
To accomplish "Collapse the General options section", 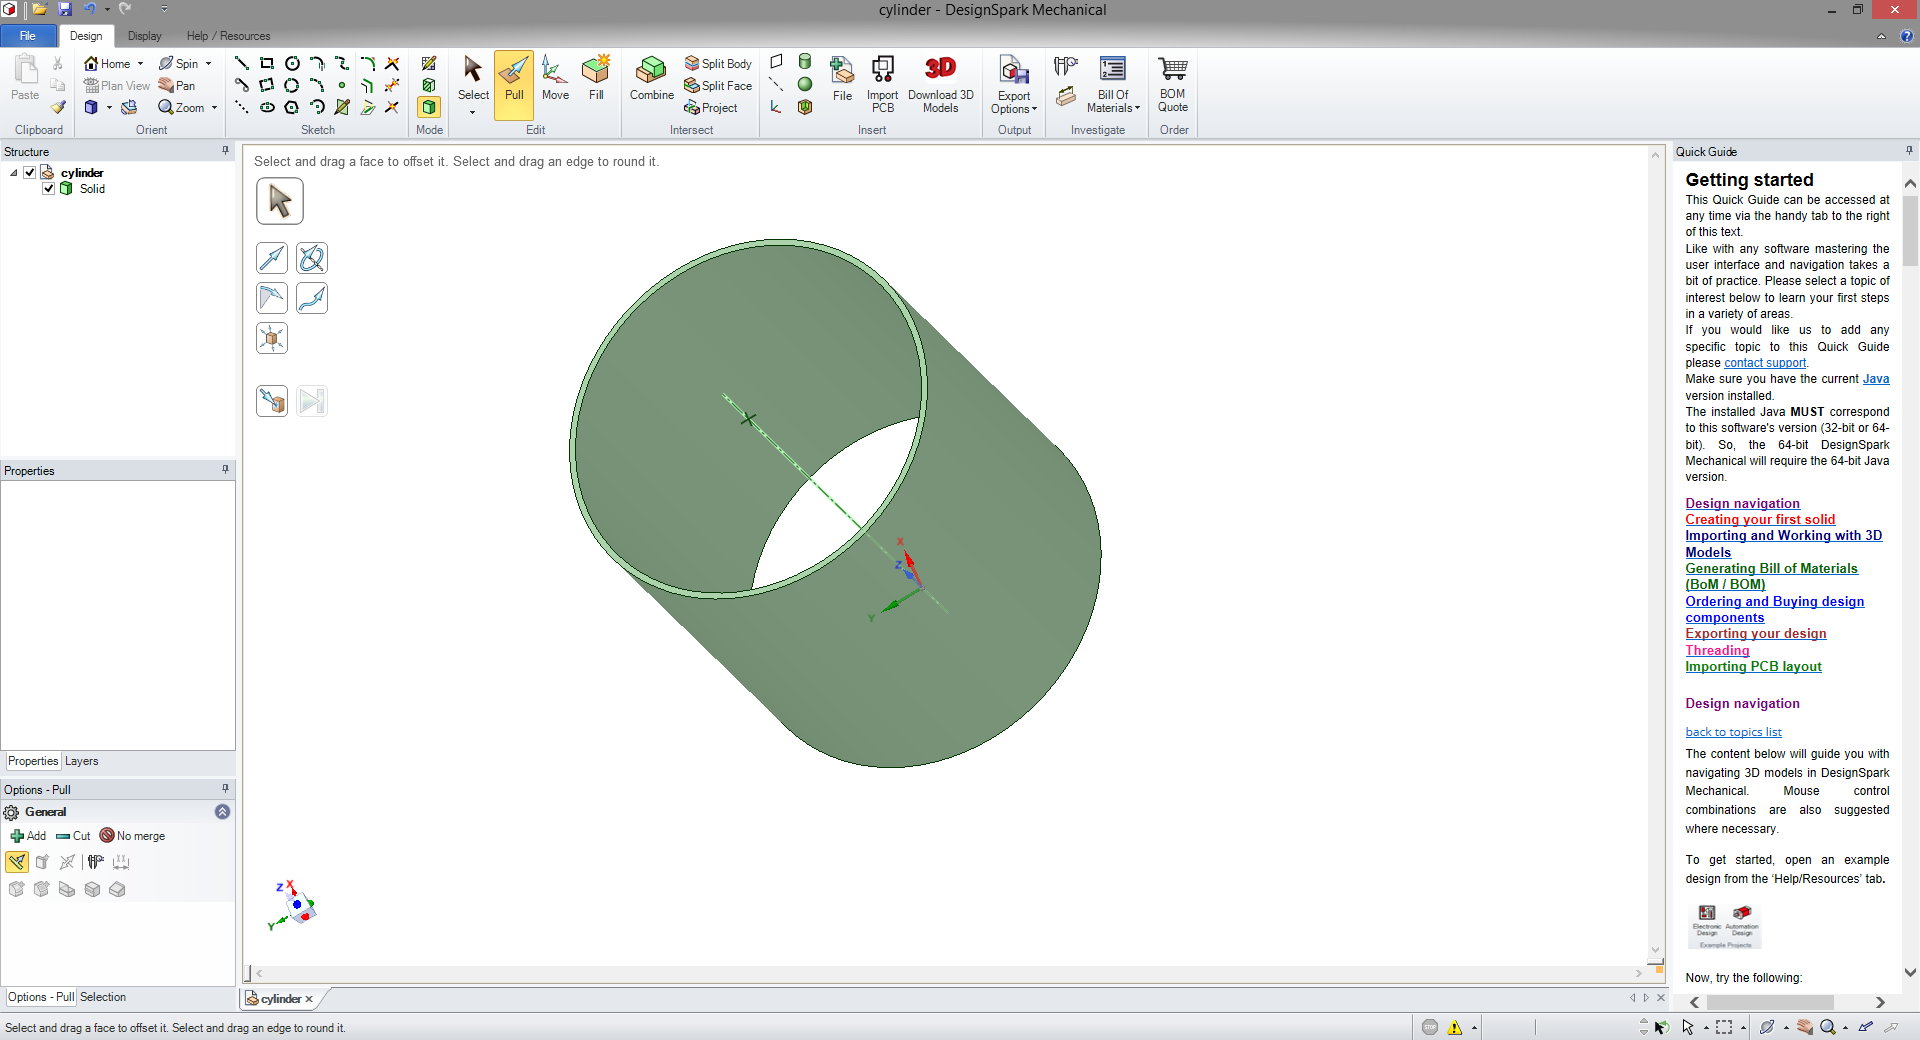I will 222,812.
